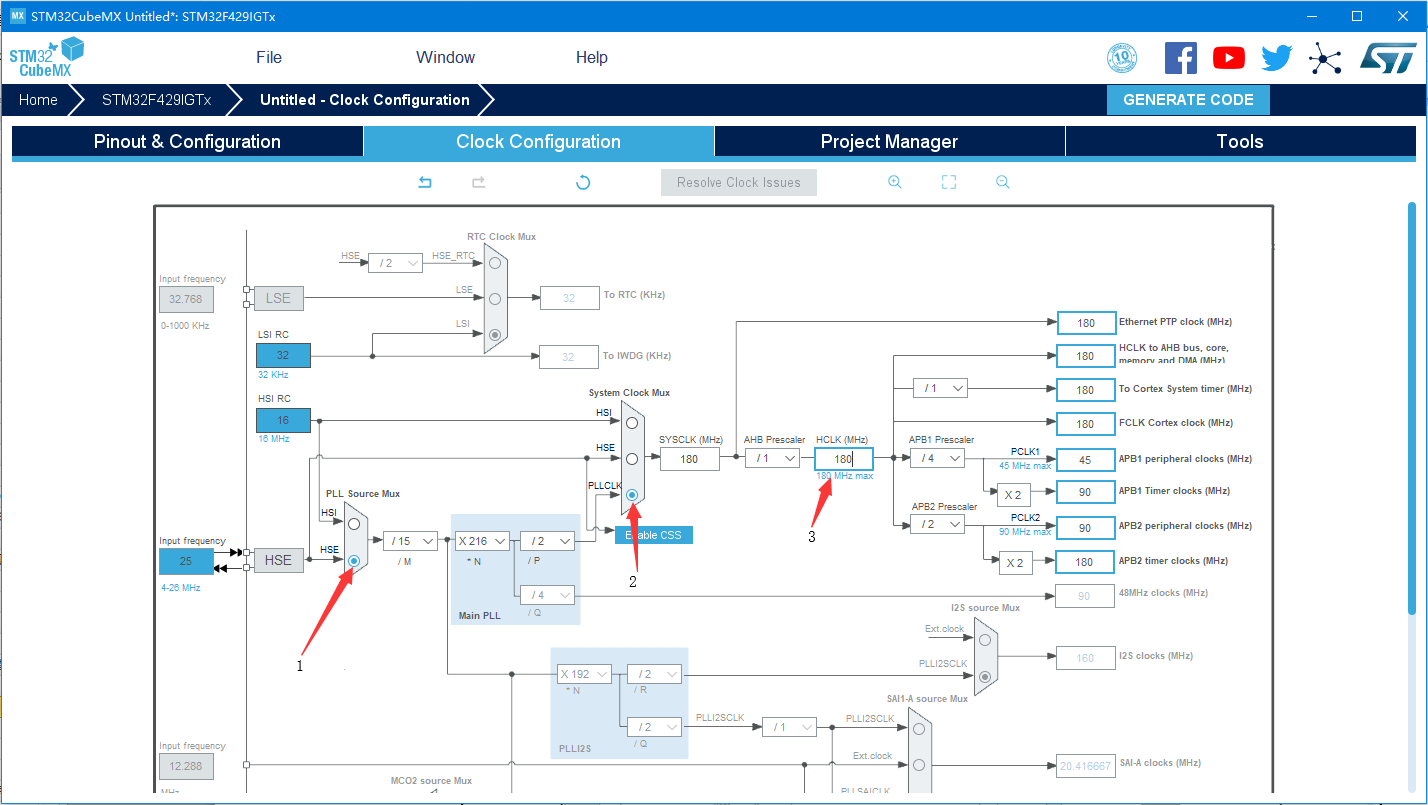This screenshot has width=1428, height=805.
Task: Zoom in on the clock diagram
Action: pos(895,182)
